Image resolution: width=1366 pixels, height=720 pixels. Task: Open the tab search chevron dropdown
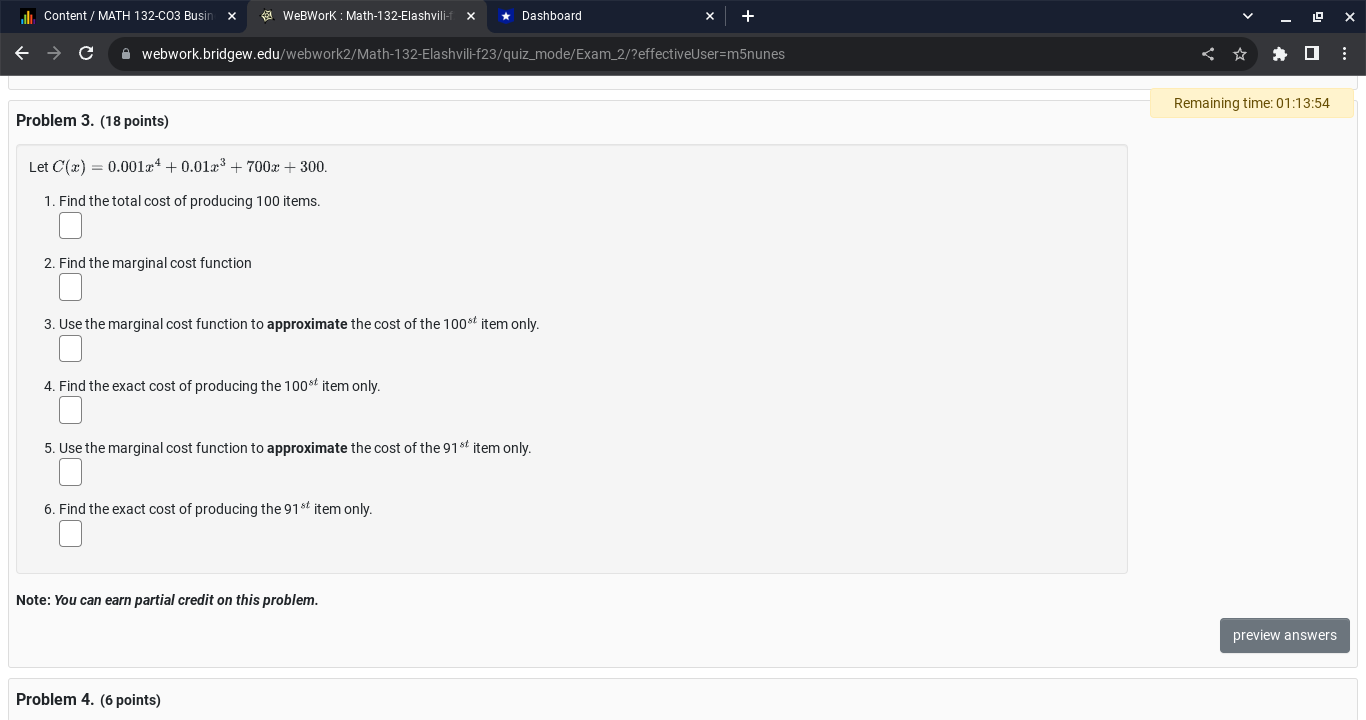click(1247, 16)
